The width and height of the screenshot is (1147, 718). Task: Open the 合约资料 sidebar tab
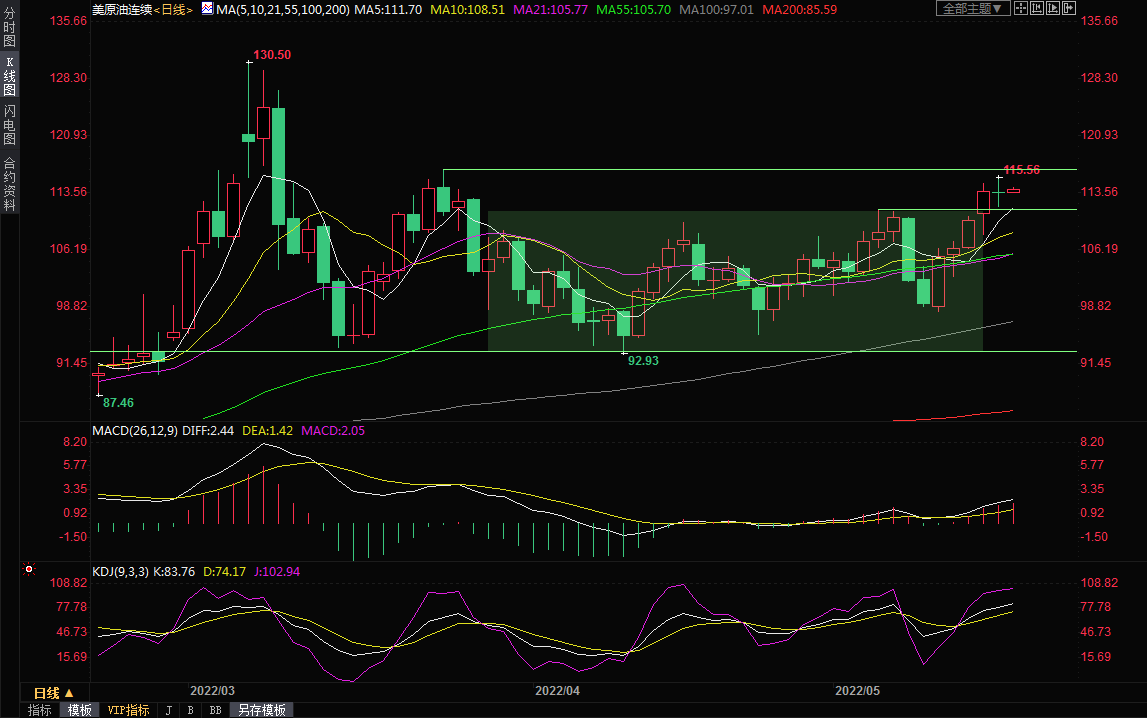tap(9, 184)
